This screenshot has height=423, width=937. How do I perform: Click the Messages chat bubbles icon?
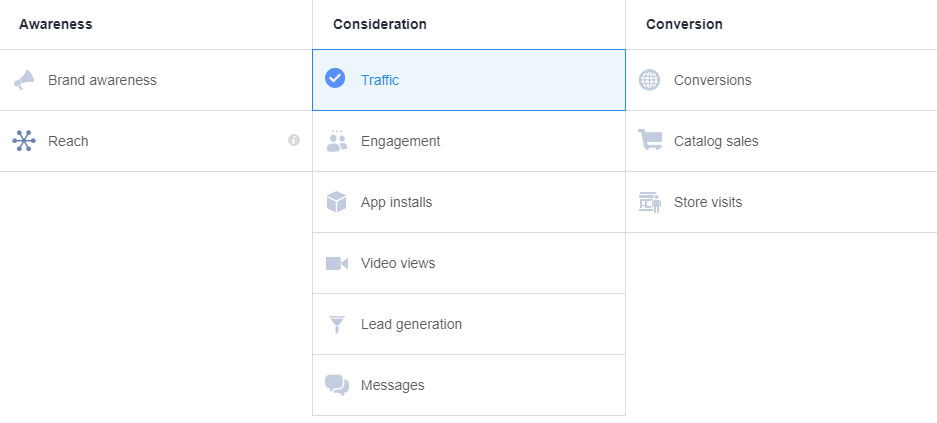337,385
